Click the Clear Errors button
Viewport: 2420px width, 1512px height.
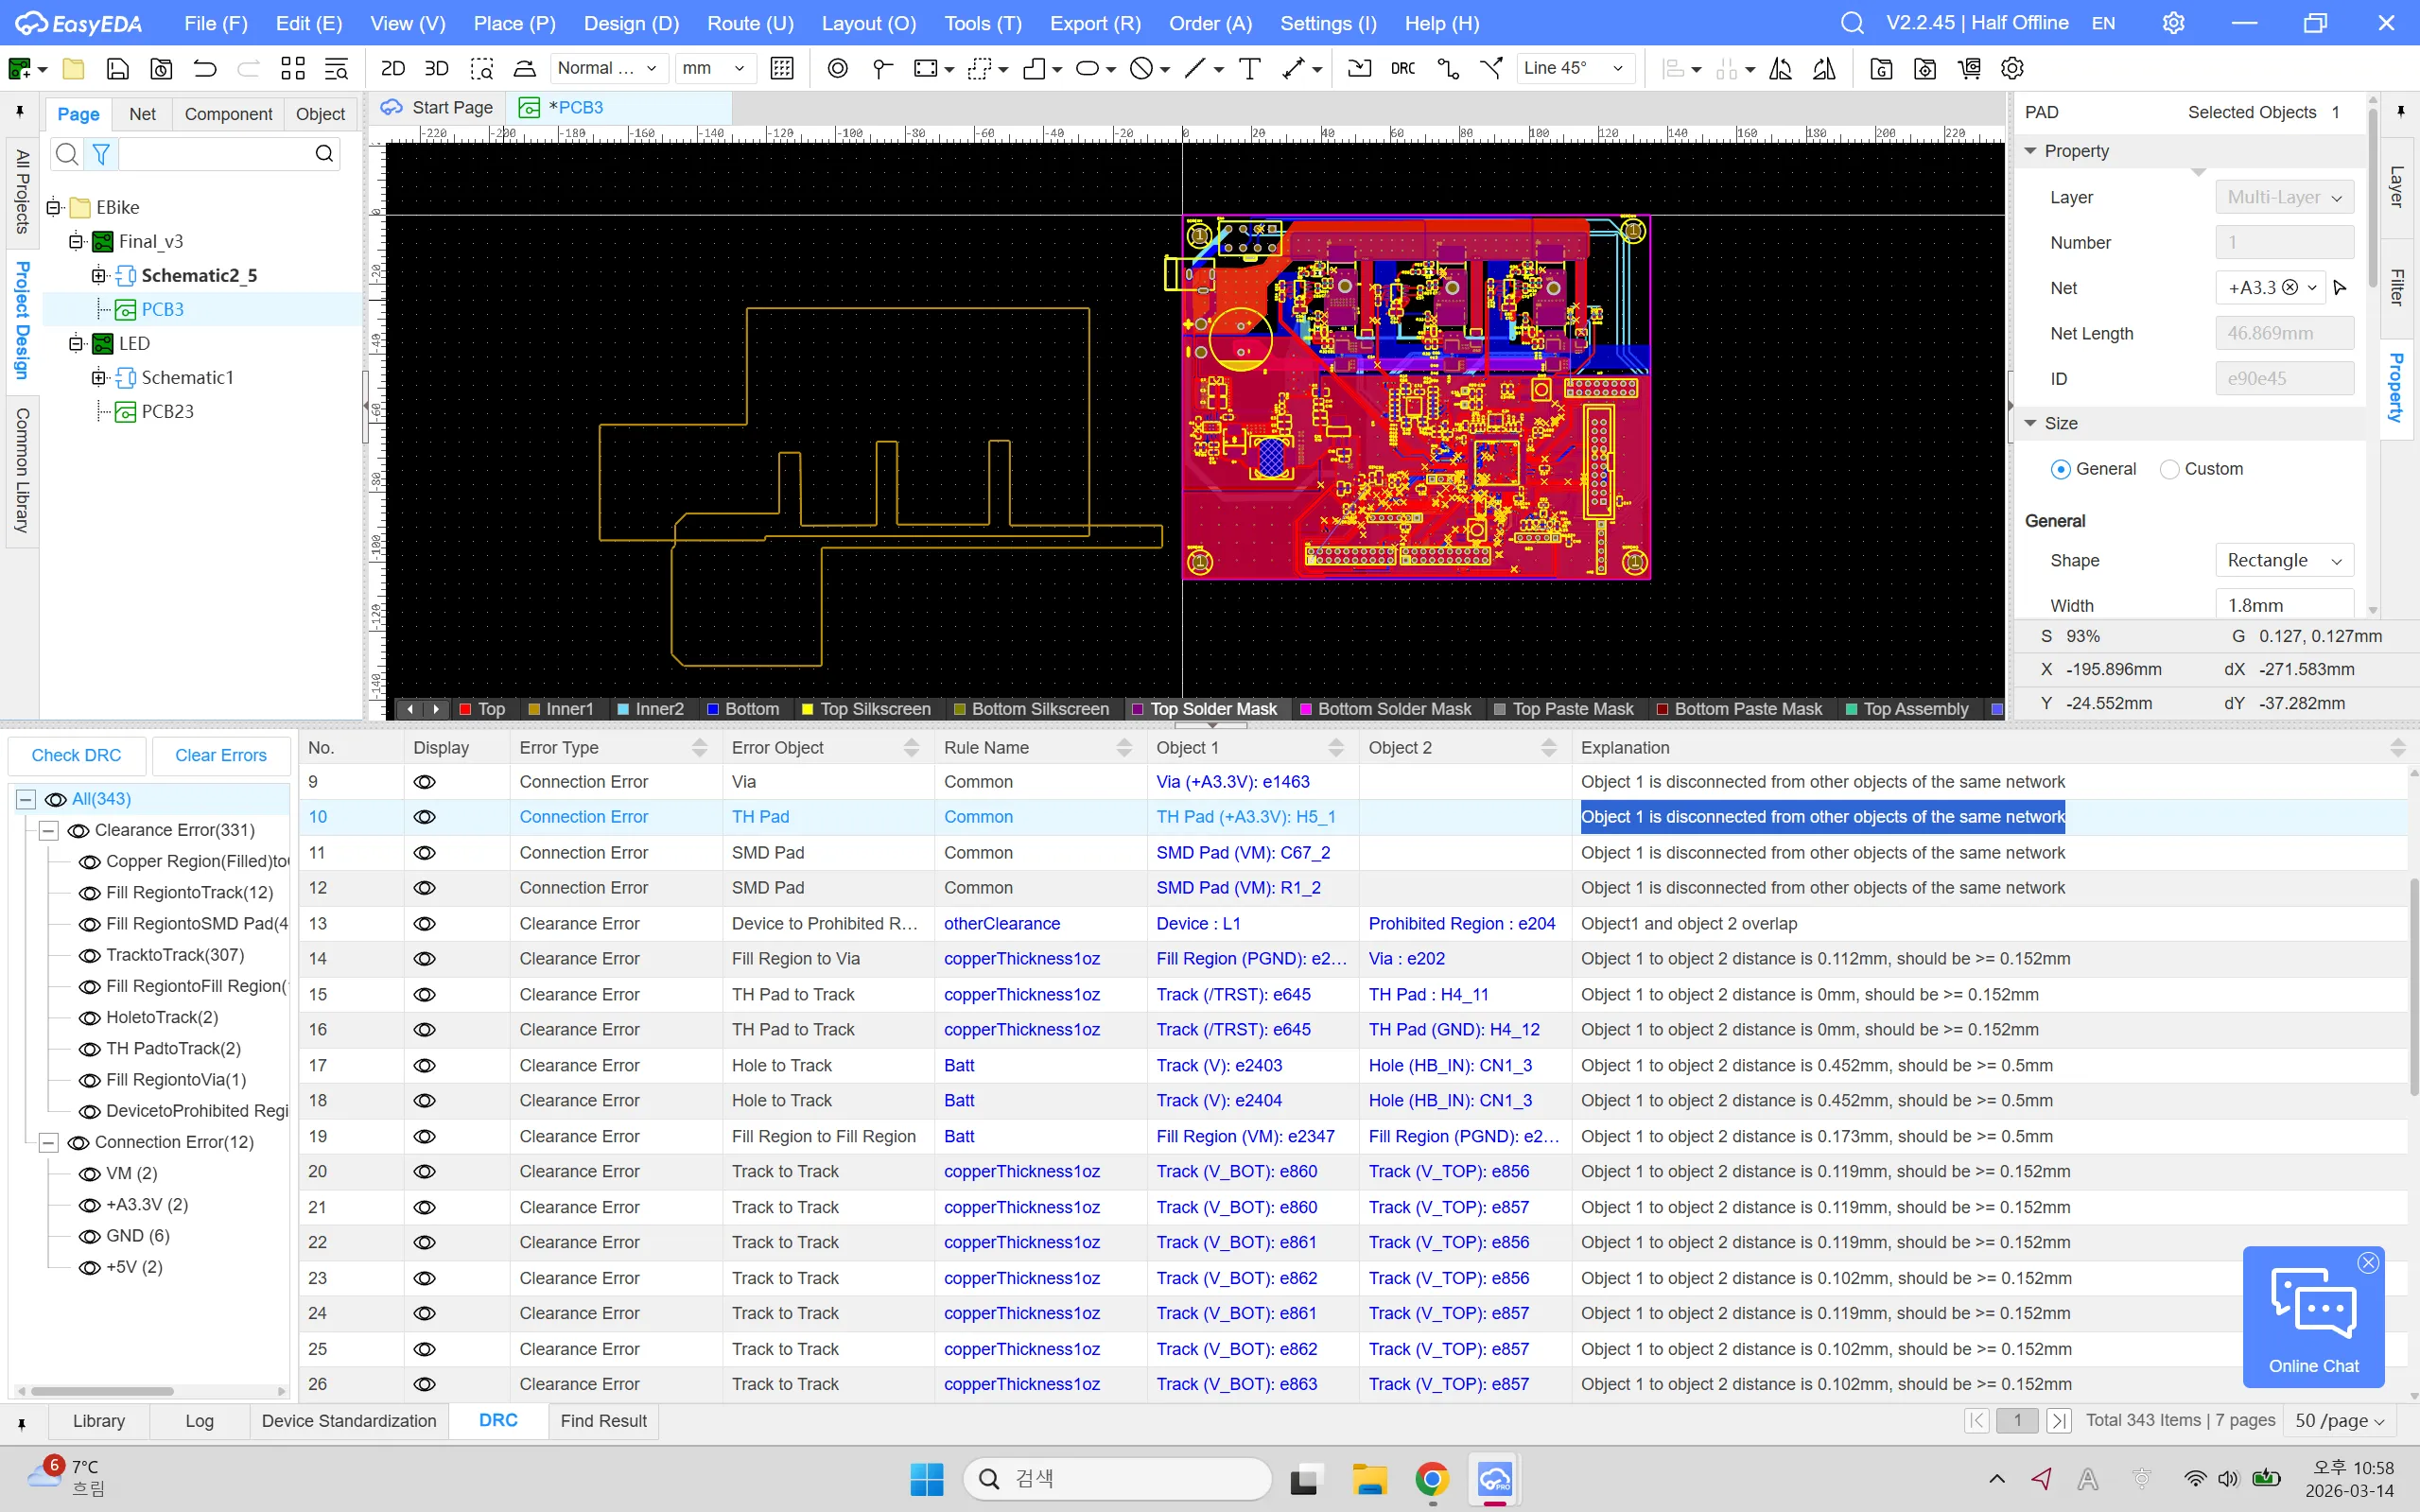point(220,755)
